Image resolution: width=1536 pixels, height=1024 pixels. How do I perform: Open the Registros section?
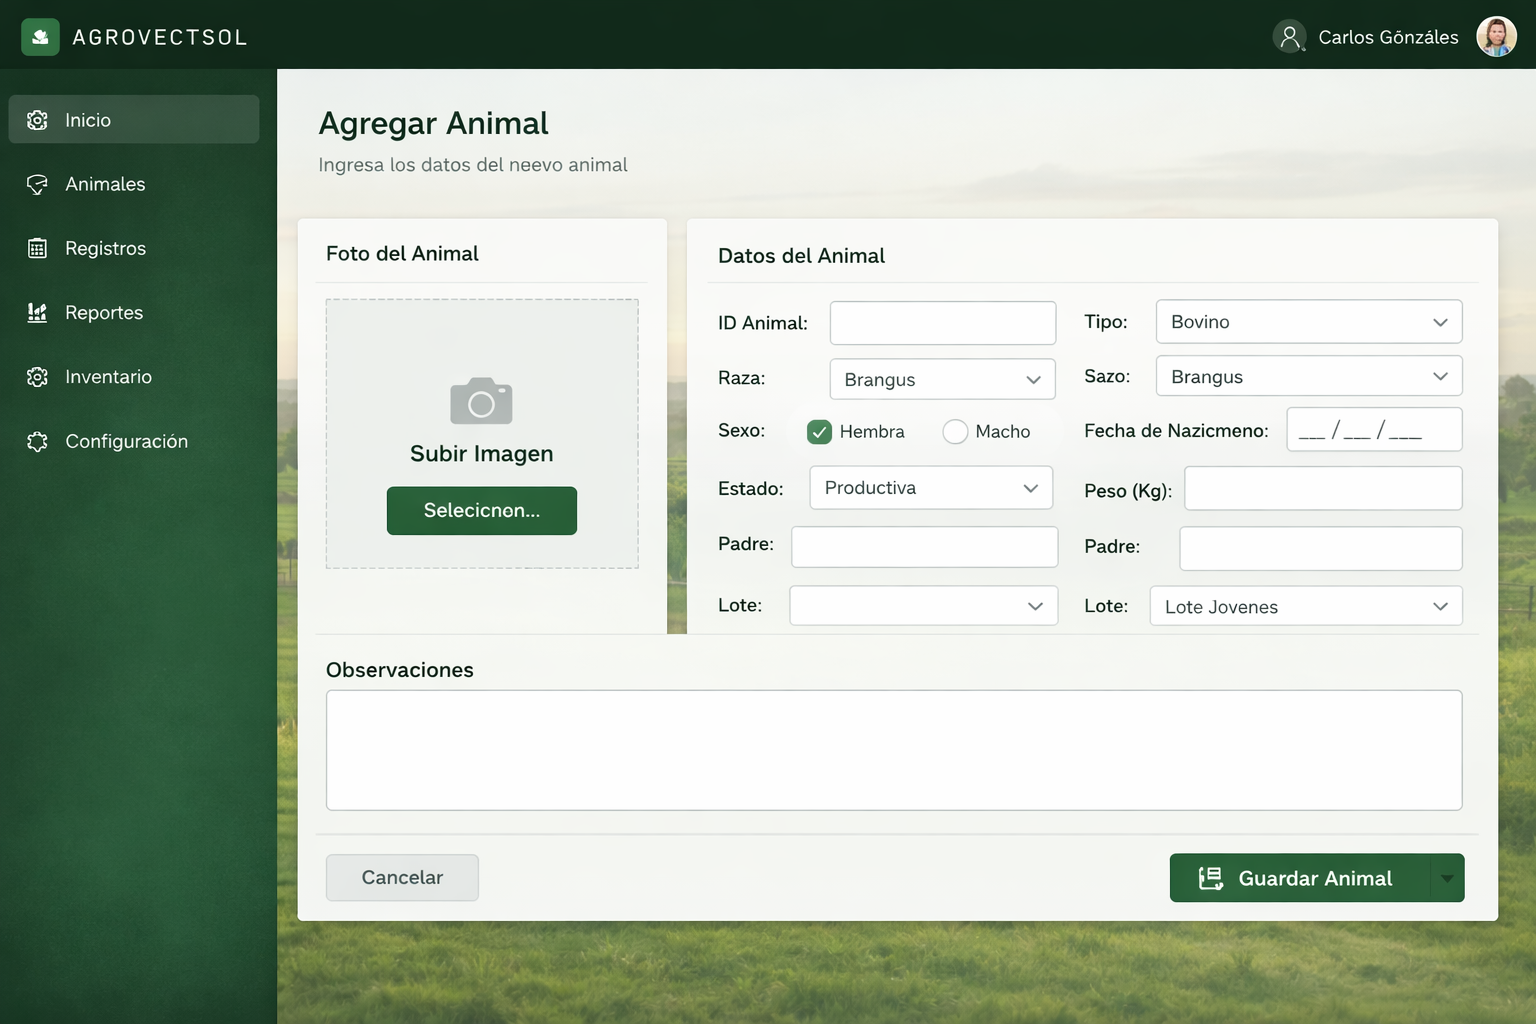134,248
